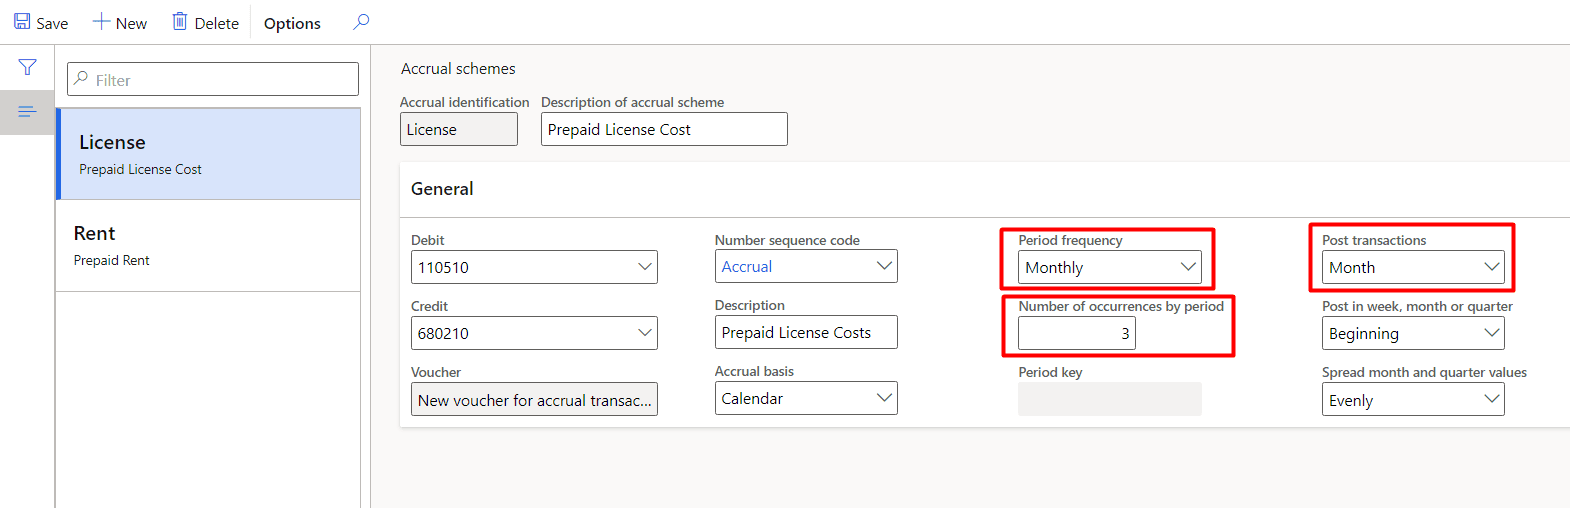Click the Save disk icon
1570x508 pixels.
pyautogui.click(x=22, y=21)
